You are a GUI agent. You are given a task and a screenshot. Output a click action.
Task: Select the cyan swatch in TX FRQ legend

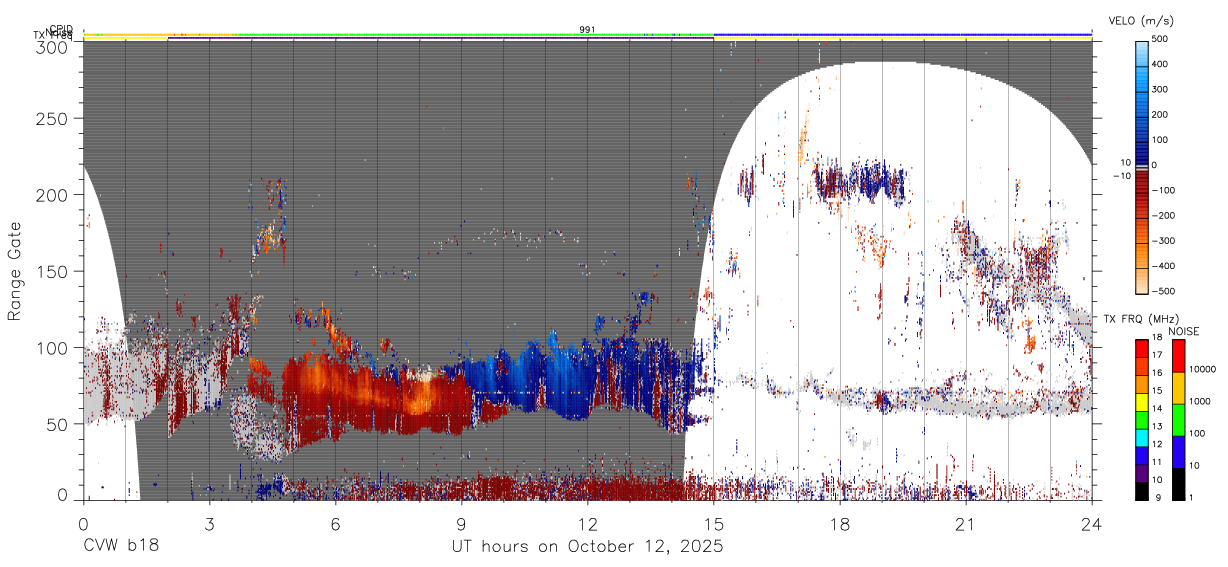tap(1142, 436)
